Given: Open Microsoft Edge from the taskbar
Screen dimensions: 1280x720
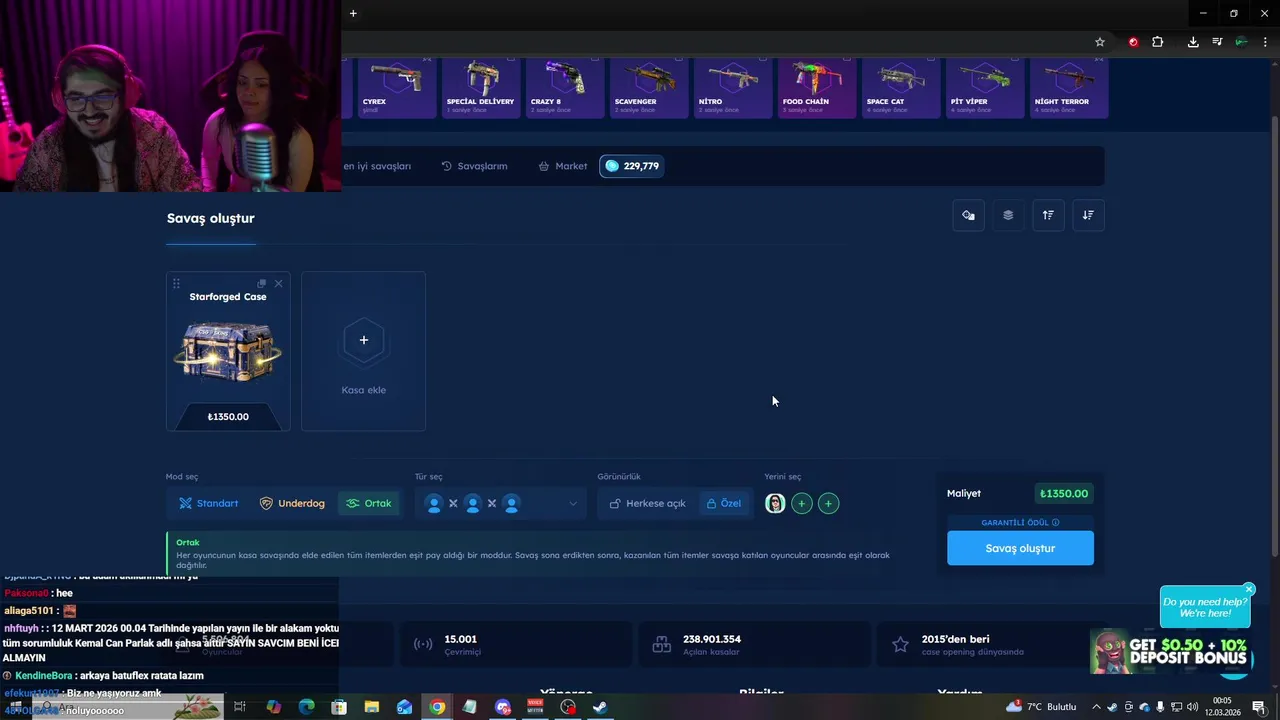Looking at the screenshot, I should [306, 707].
